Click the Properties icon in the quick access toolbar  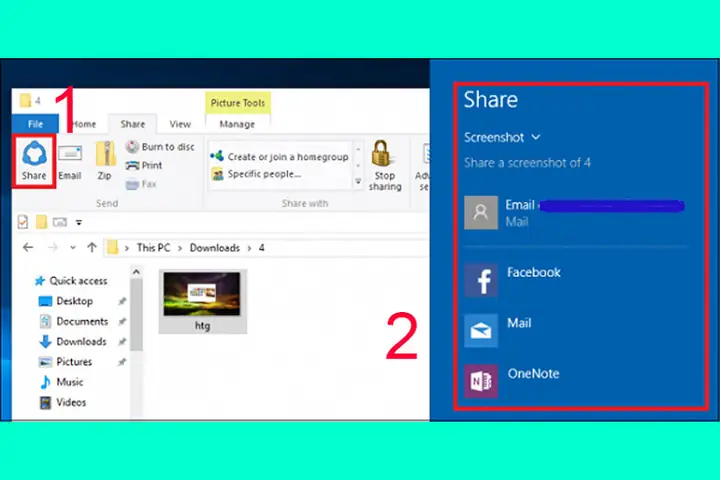point(23,222)
